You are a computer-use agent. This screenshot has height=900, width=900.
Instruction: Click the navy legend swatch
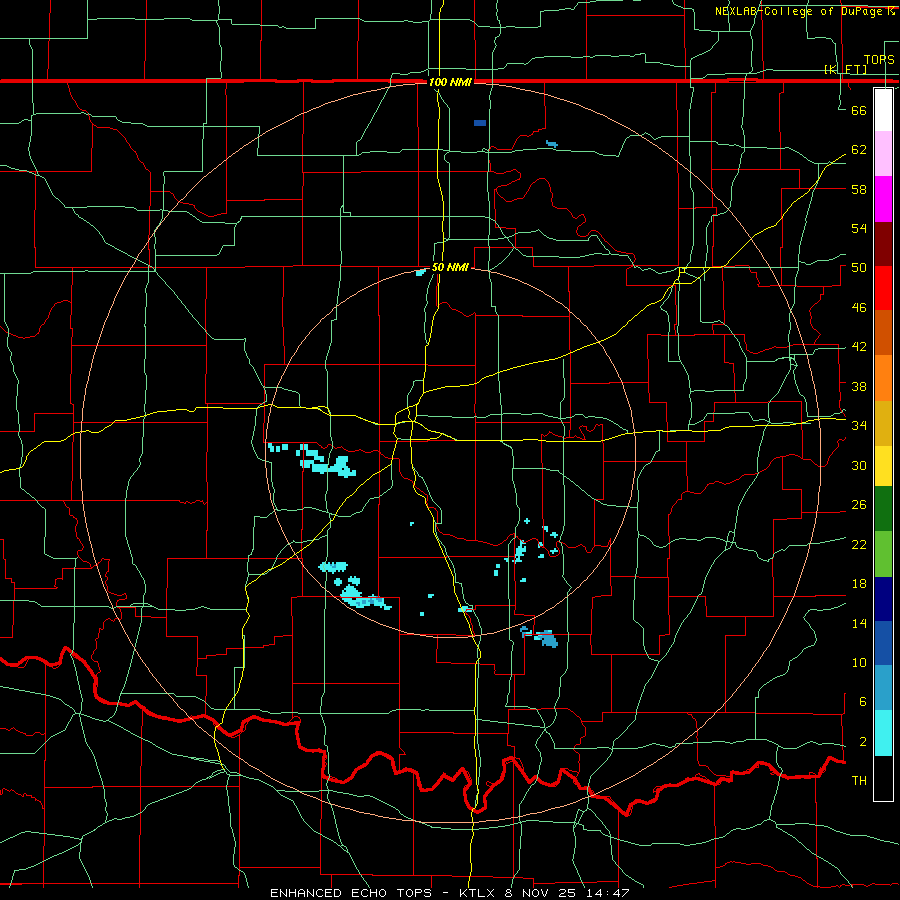click(883, 599)
